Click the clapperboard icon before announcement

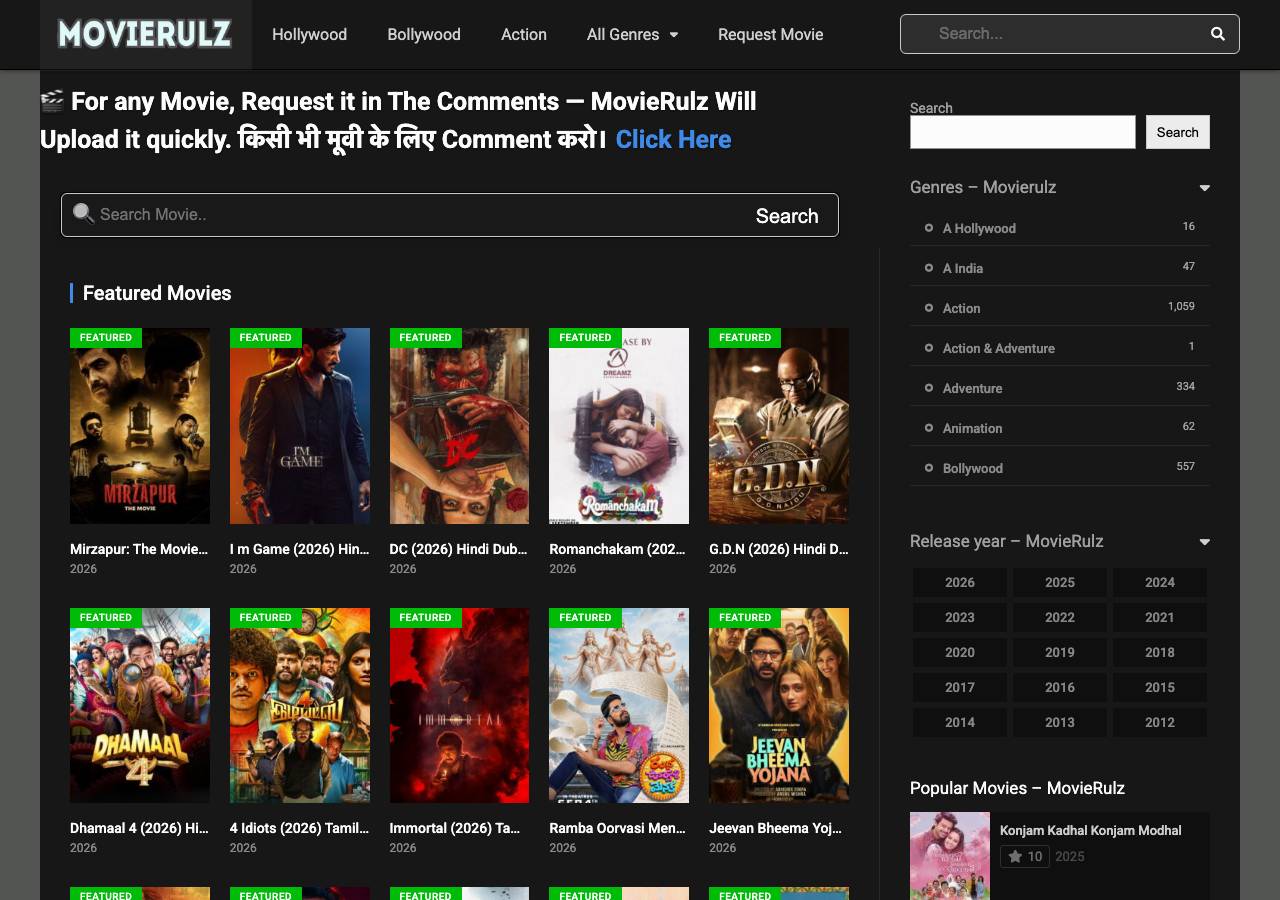[x=52, y=100]
